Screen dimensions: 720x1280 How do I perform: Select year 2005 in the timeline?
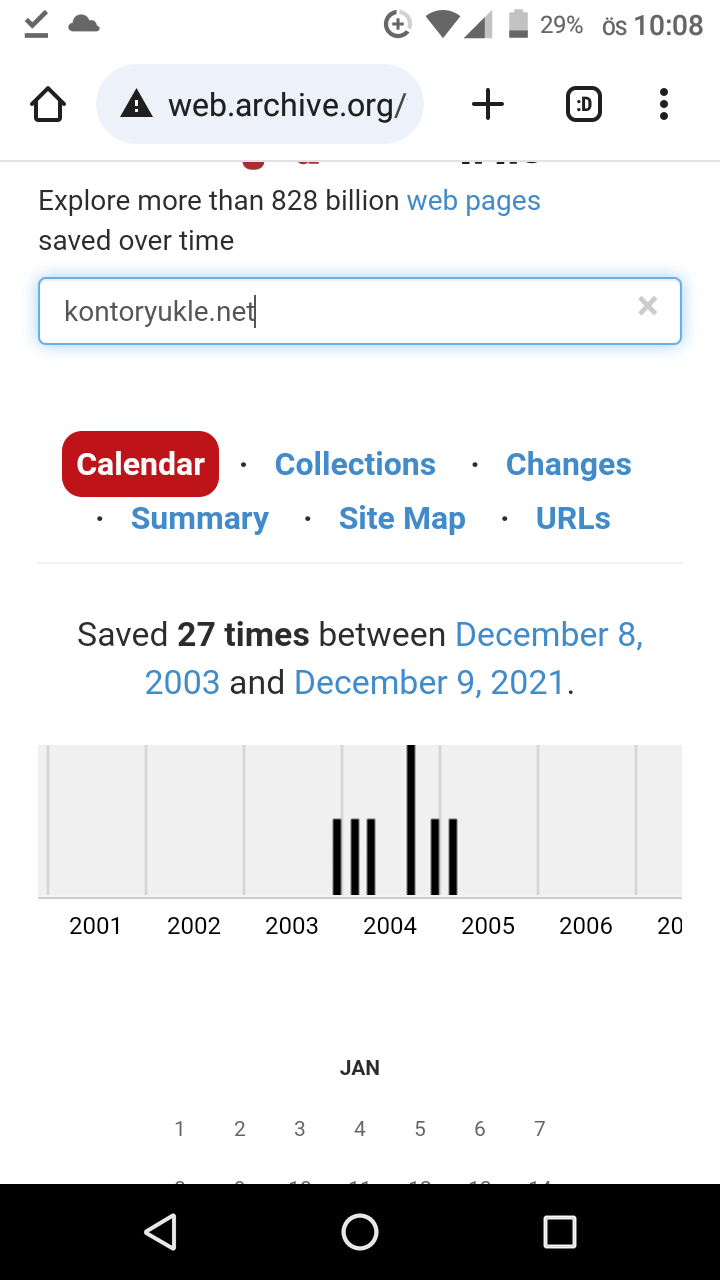(488, 925)
